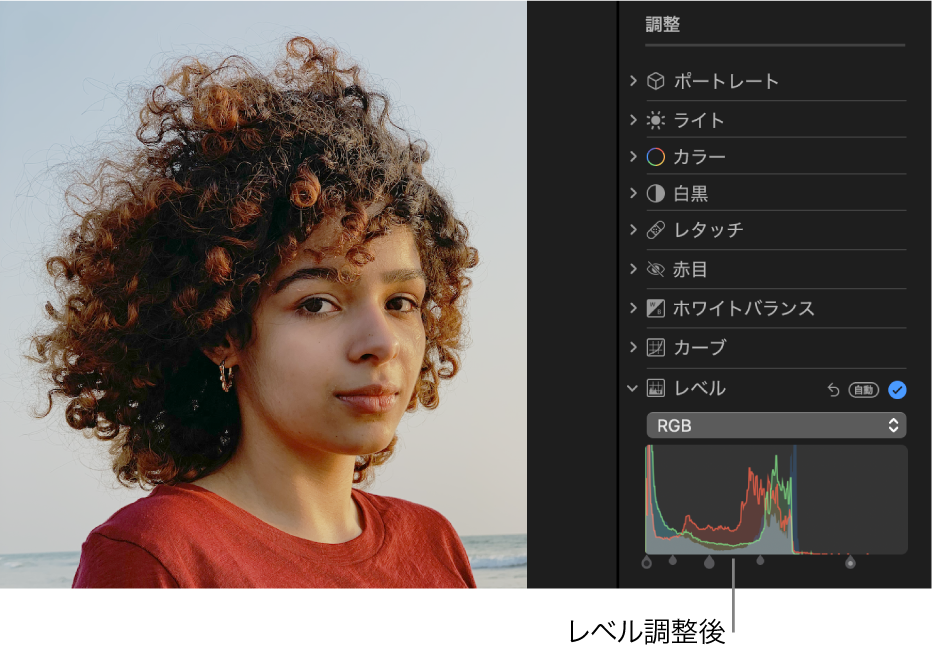Click the ホワイトバランス icon
This screenshot has height=652, width=934.
click(x=655, y=308)
